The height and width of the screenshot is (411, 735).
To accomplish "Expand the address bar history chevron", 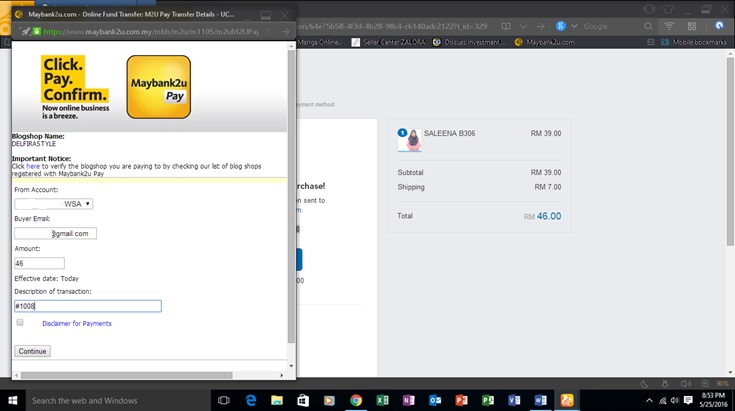I will (x=523, y=26).
